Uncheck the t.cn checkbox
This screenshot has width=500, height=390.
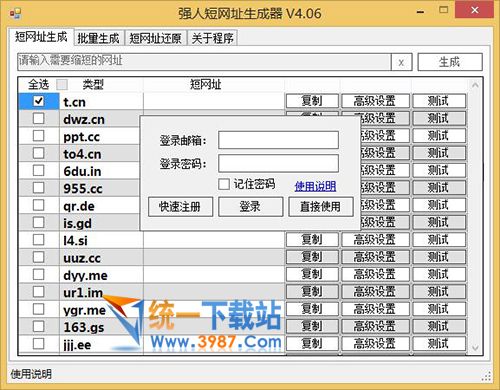[39, 101]
